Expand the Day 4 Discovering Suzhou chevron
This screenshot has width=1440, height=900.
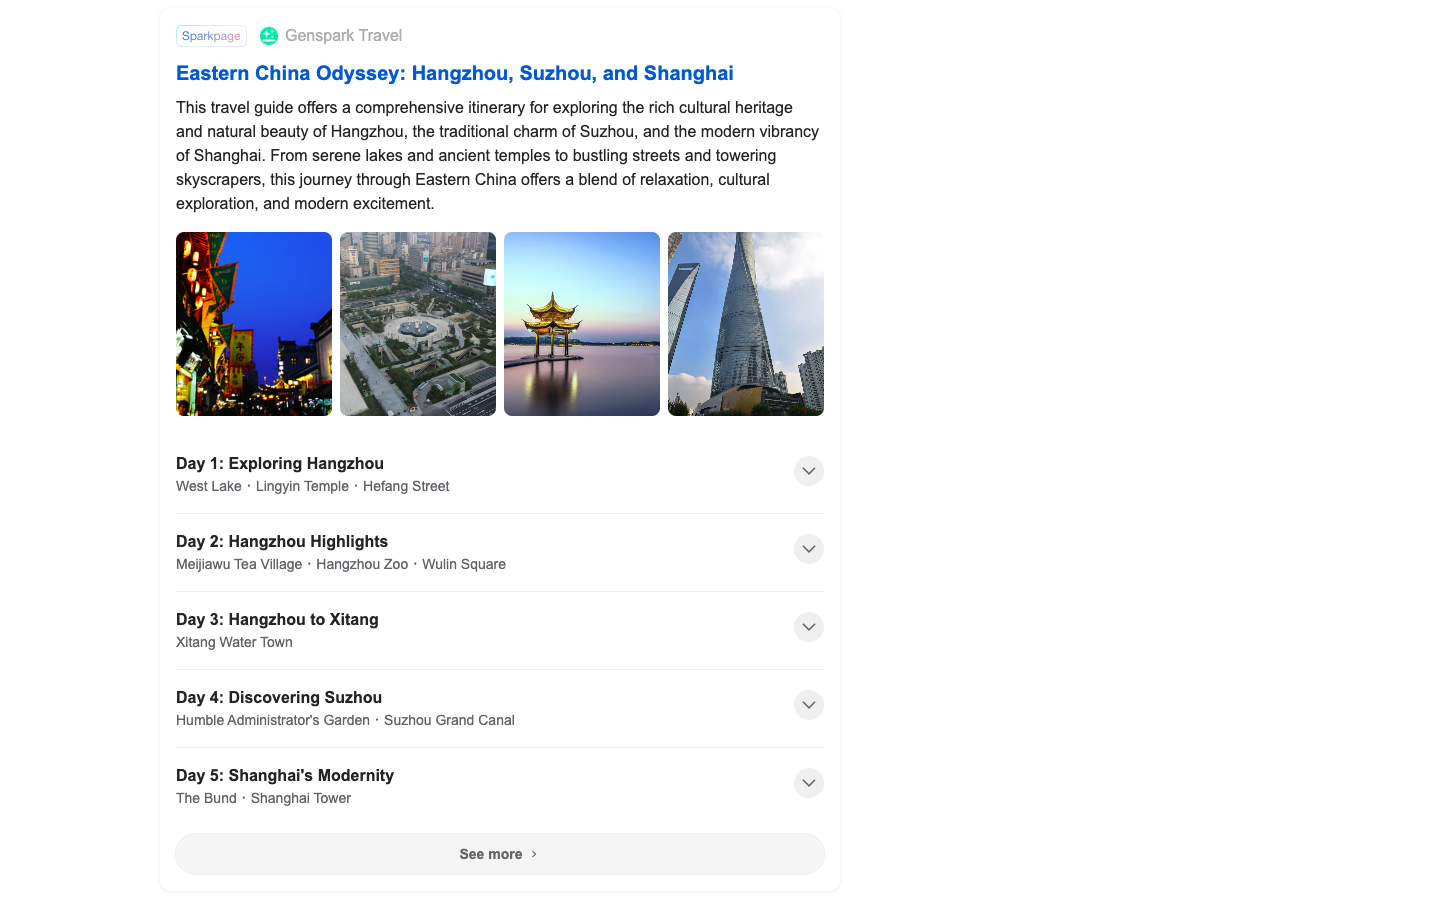pos(808,705)
